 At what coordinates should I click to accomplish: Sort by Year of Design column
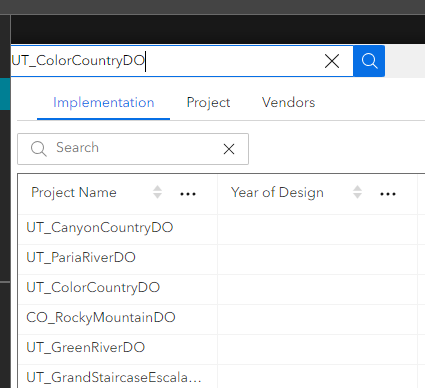[357, 192]
